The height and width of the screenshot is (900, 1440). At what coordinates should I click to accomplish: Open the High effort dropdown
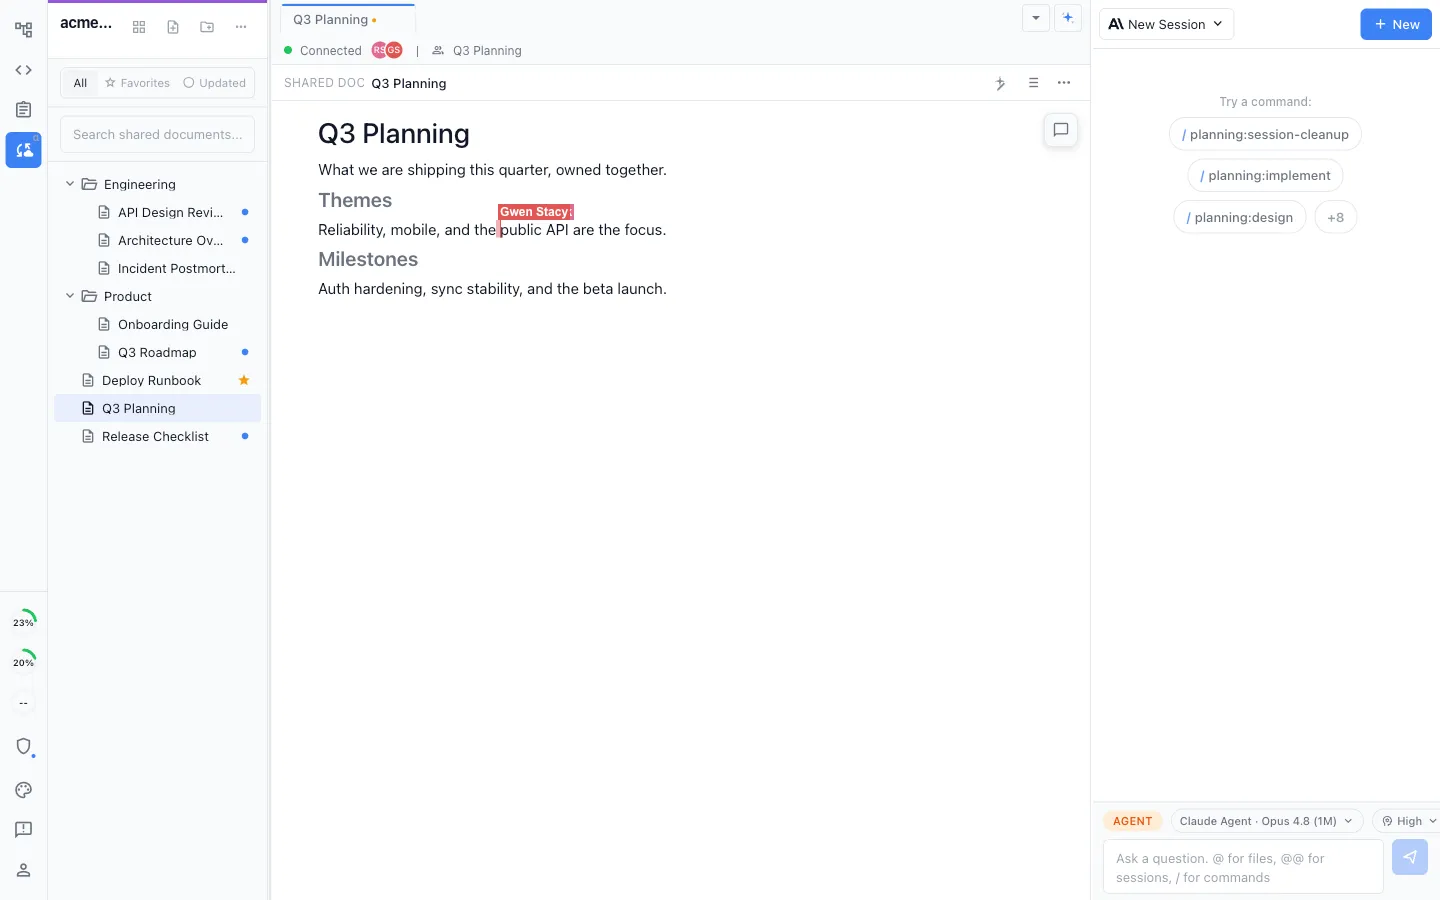[x=1408, y=821]
